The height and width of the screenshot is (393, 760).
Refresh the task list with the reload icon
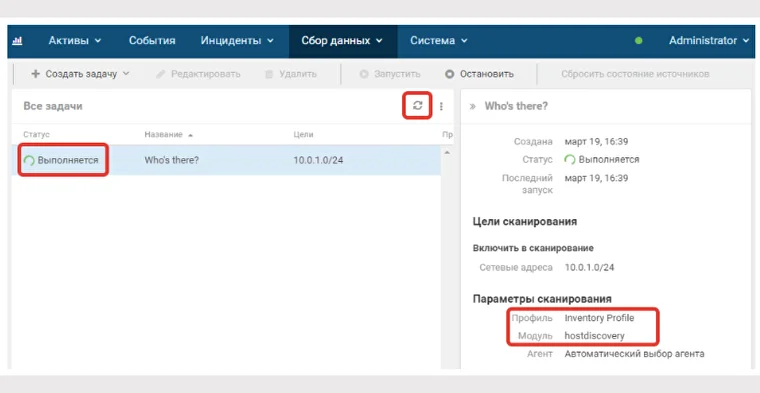coord(417,106)
